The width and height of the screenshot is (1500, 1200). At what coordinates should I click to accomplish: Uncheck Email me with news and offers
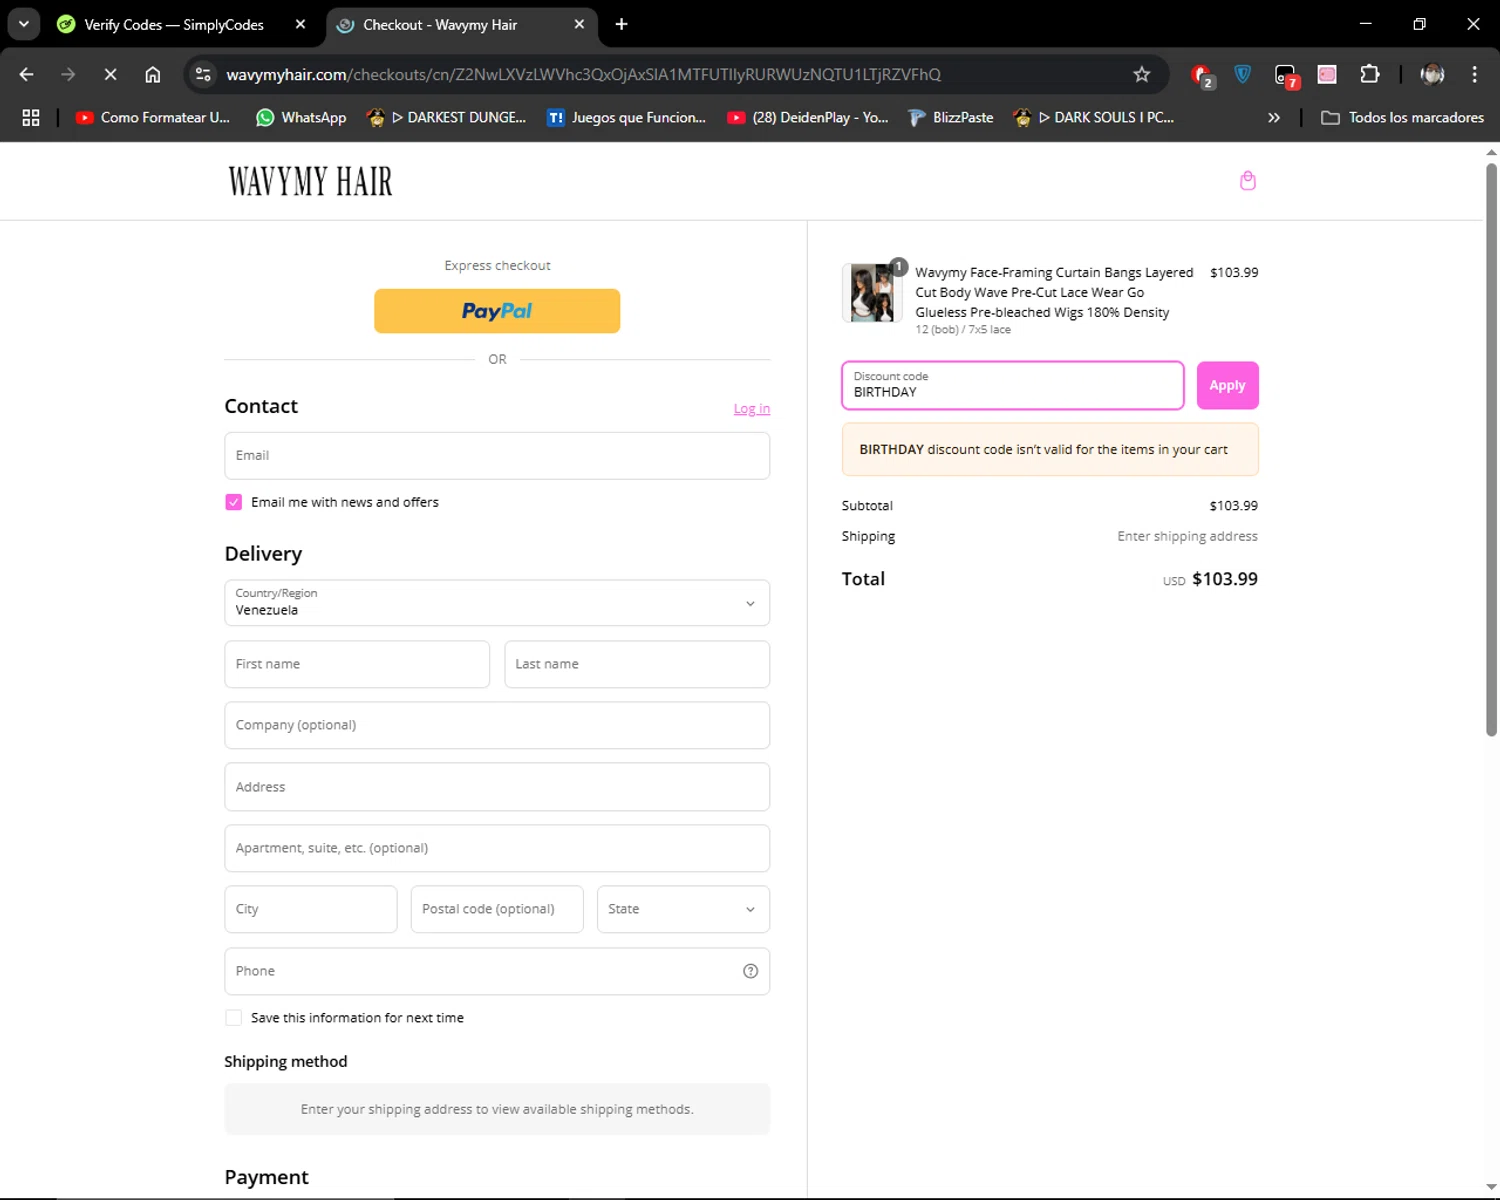[x=233, y=502]
